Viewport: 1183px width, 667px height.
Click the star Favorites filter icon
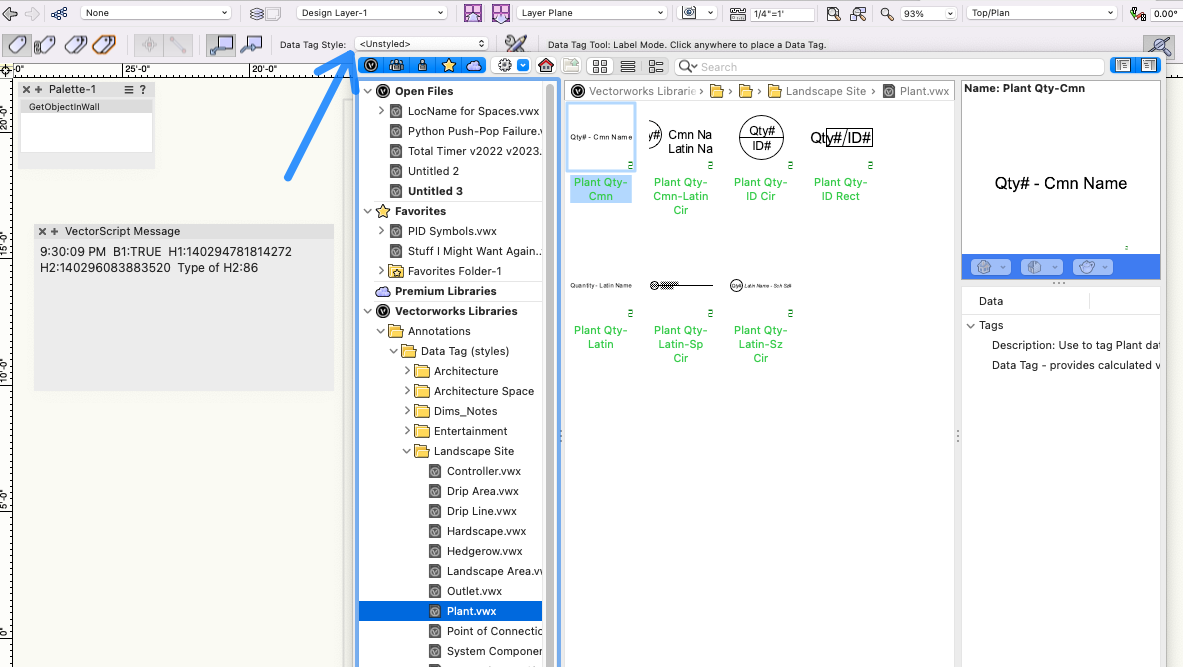[448, 66]
